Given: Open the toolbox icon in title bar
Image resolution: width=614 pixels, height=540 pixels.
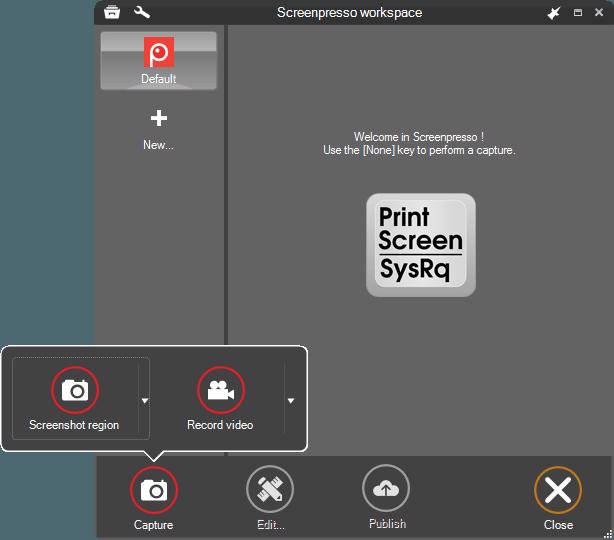Looking at the screenshot, I should (x=112, y=12).
